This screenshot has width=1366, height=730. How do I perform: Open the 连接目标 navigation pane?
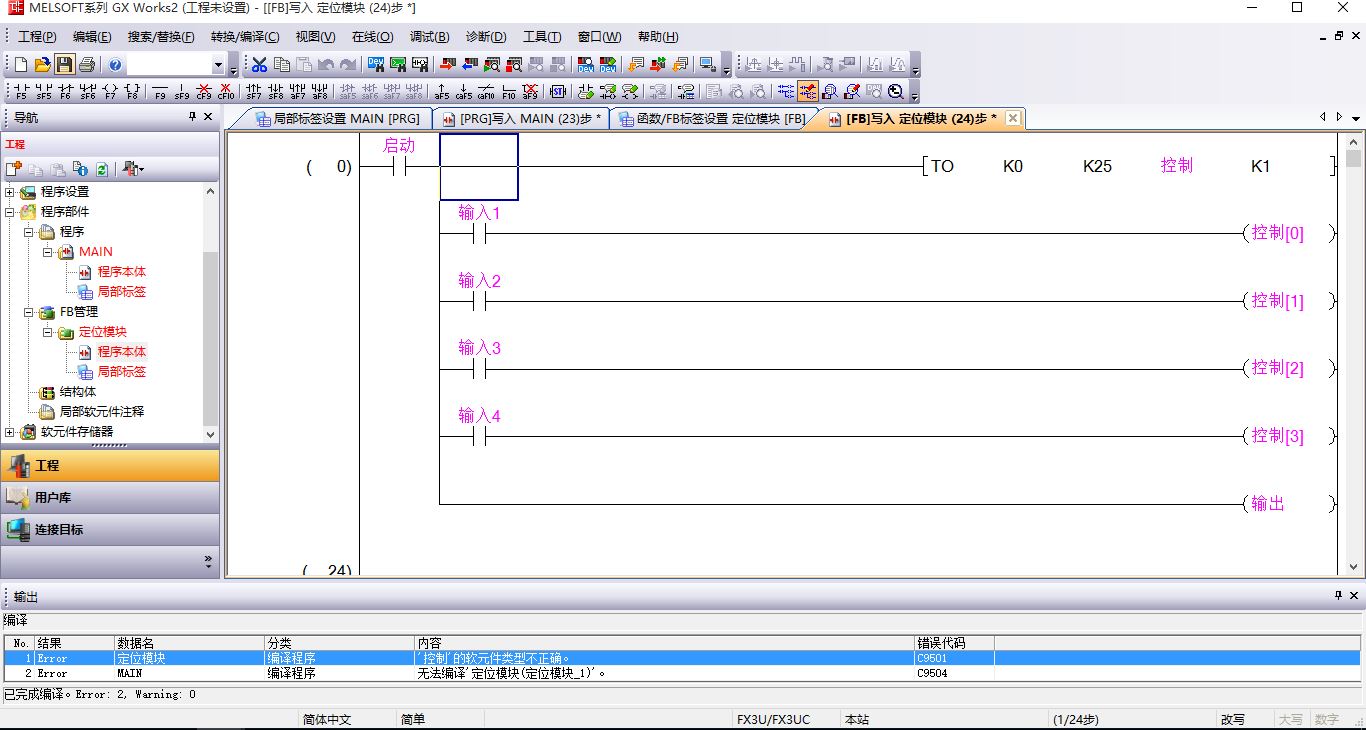point(58,530)
